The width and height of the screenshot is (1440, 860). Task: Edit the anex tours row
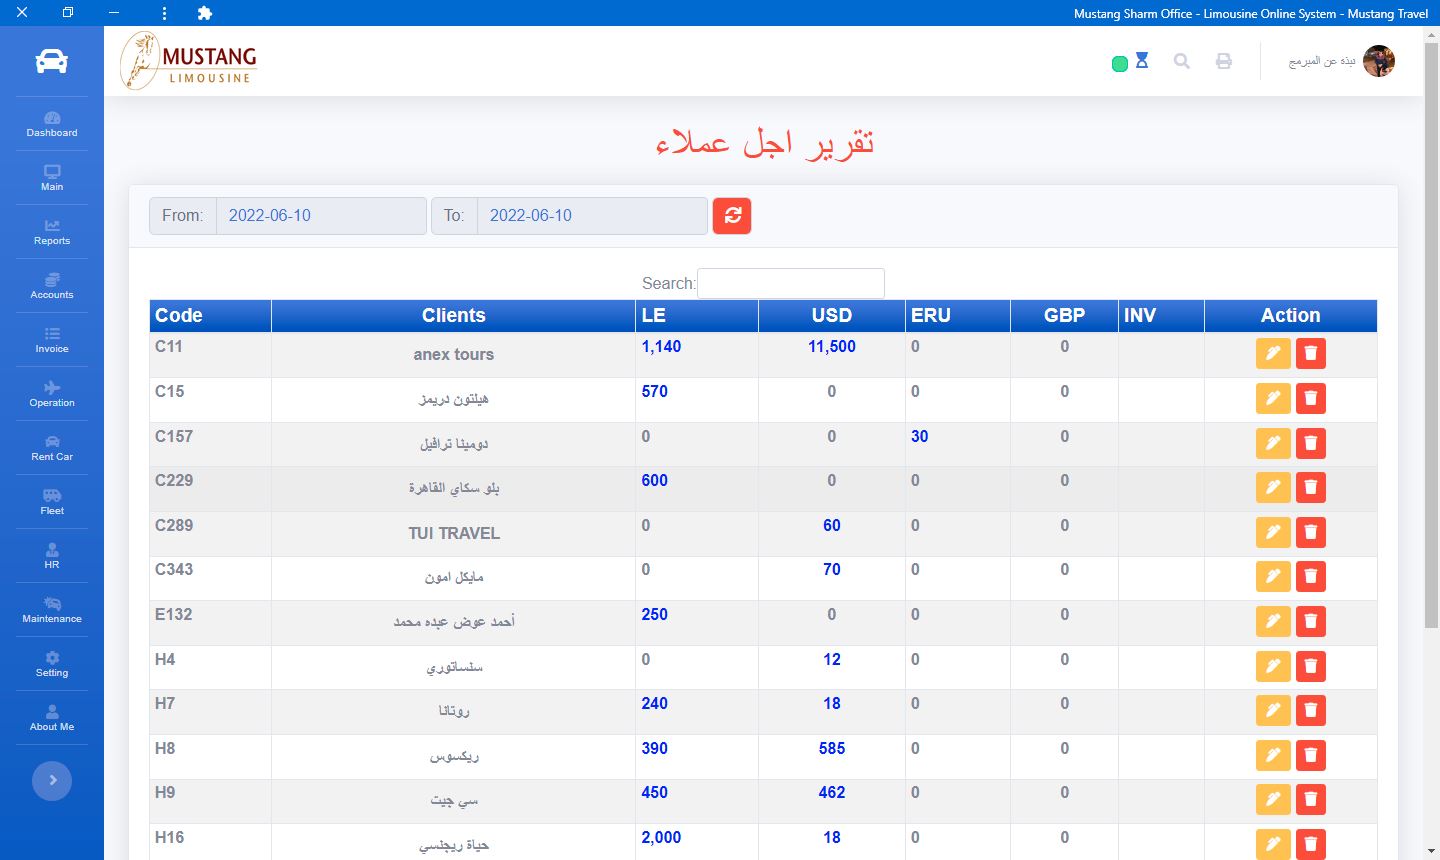pyautogui.click(x=1273, y=354)
